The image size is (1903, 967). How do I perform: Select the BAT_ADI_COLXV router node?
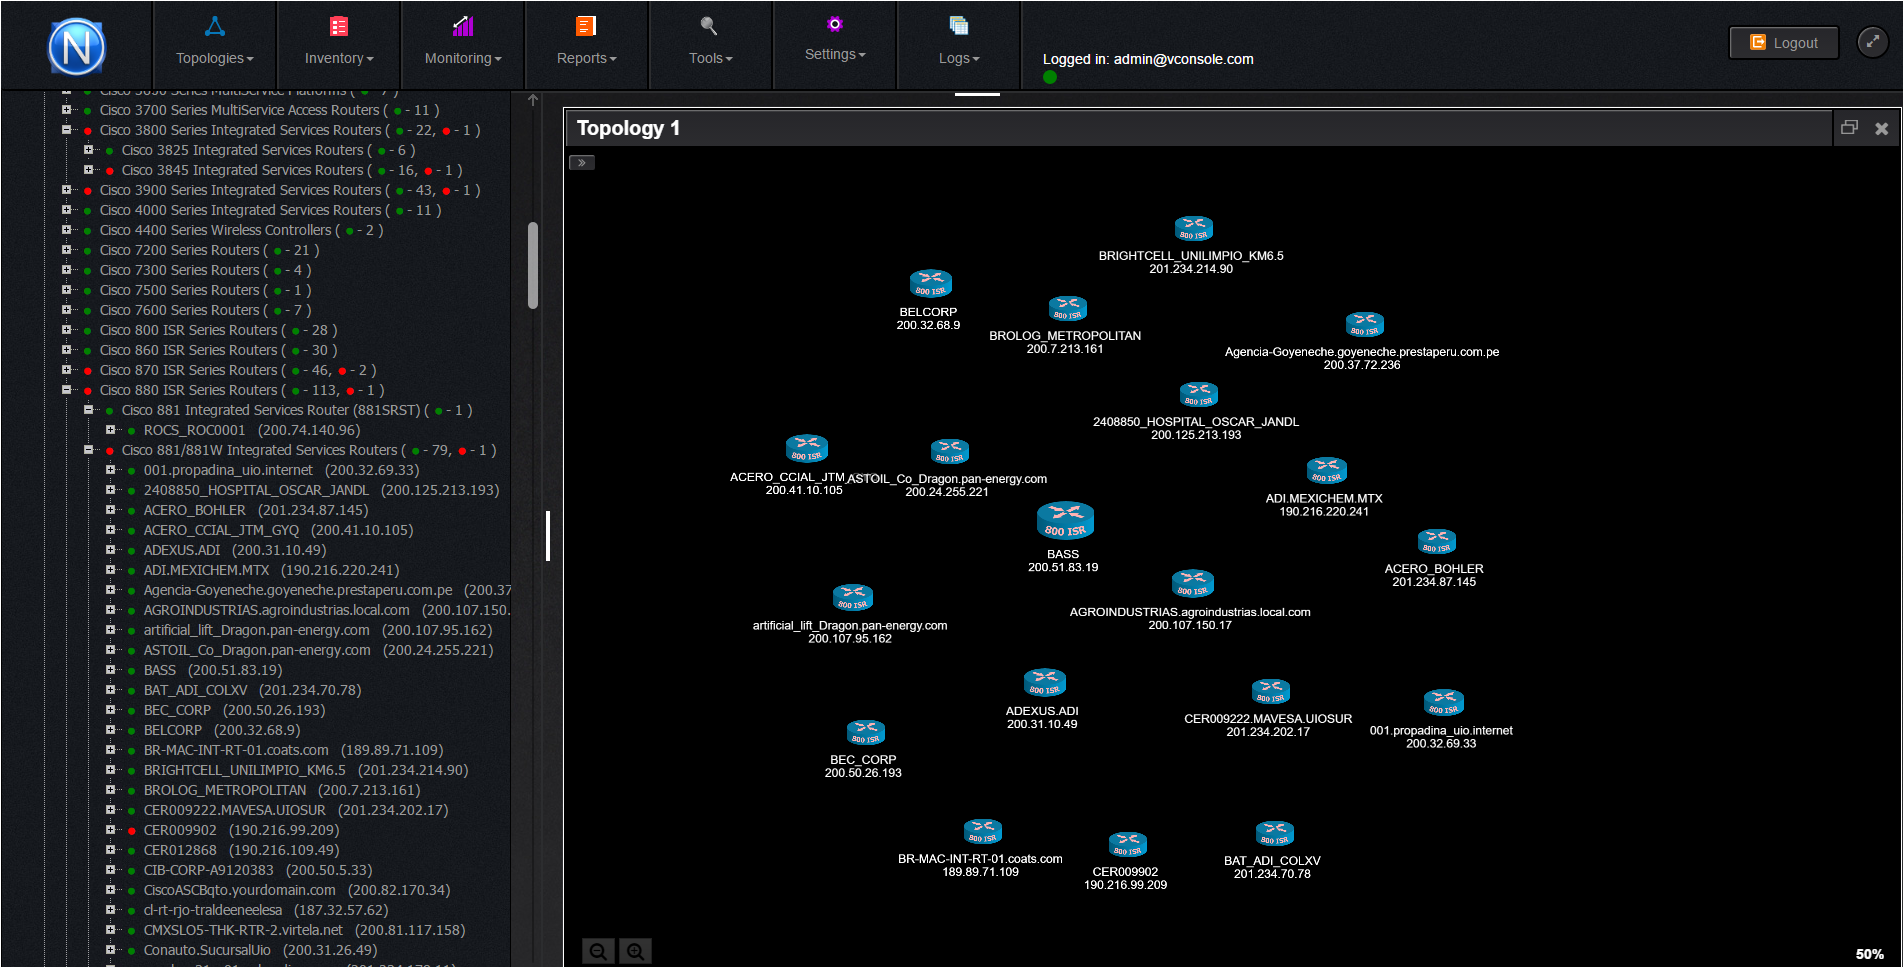pos(1274,834)
